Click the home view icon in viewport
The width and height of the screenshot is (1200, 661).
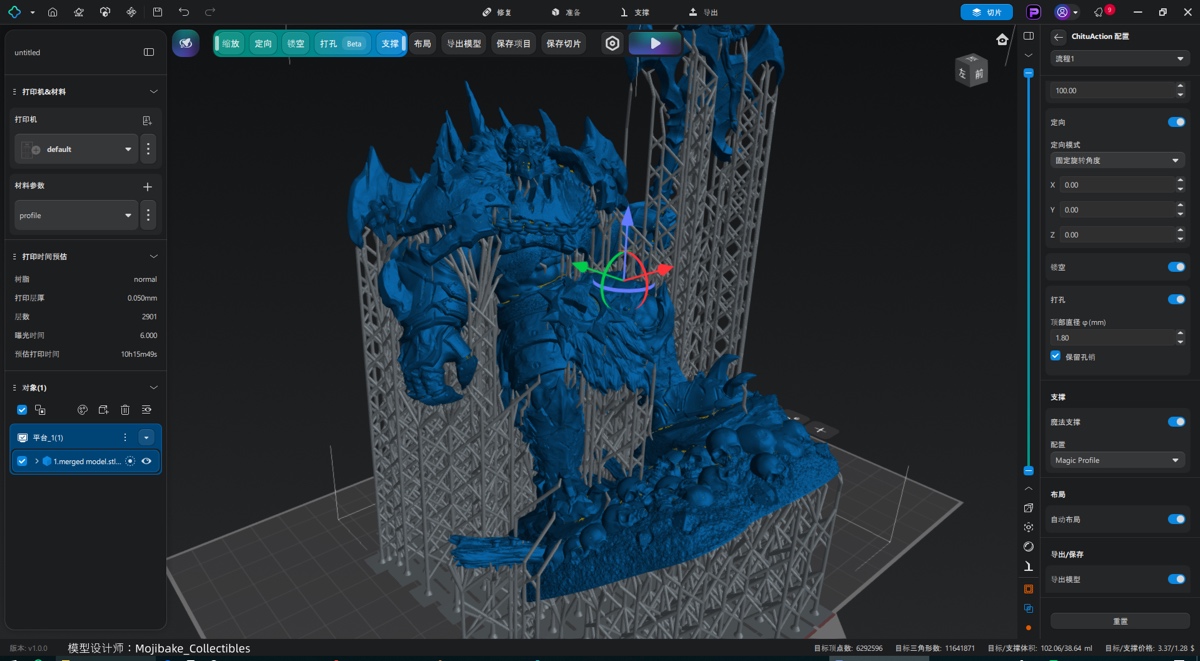(x=1002, y=40)
